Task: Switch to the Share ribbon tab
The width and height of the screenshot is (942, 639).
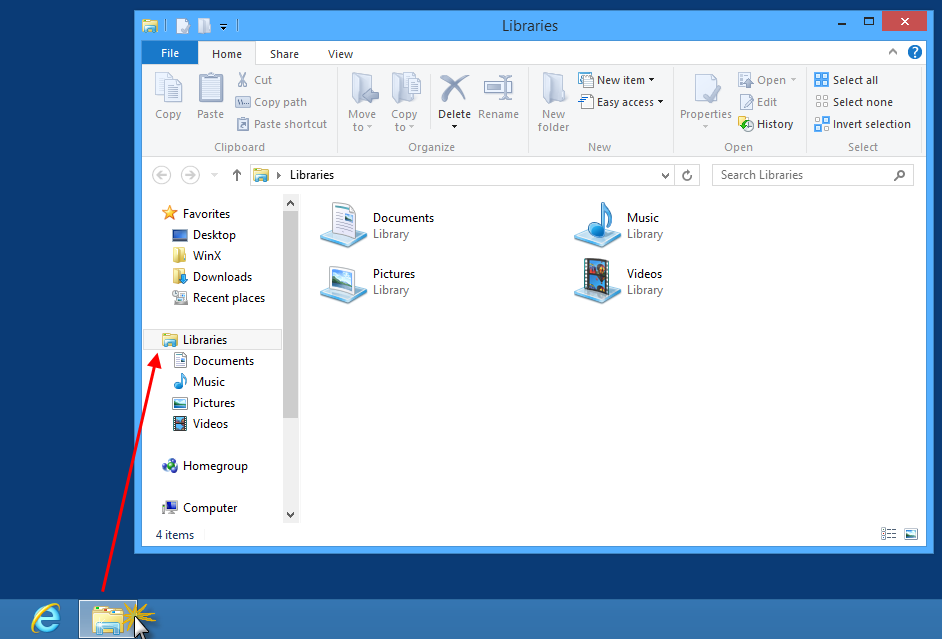Action: (284, 53)
